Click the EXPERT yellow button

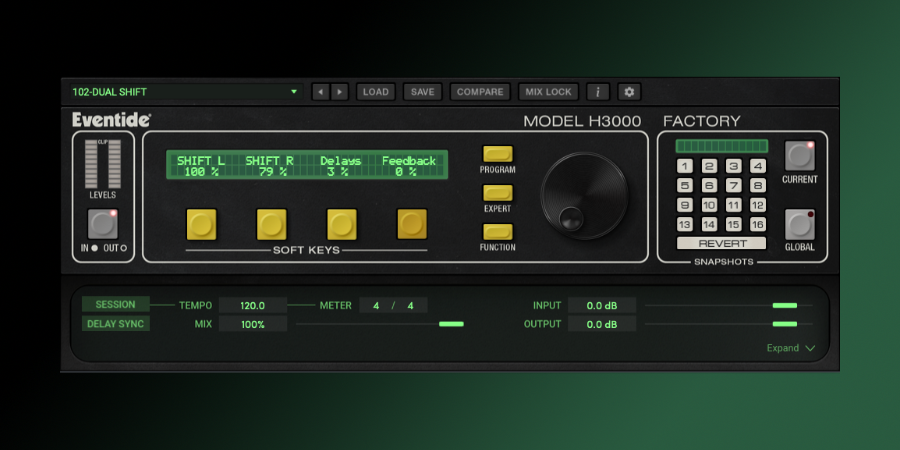click(498, 193)
